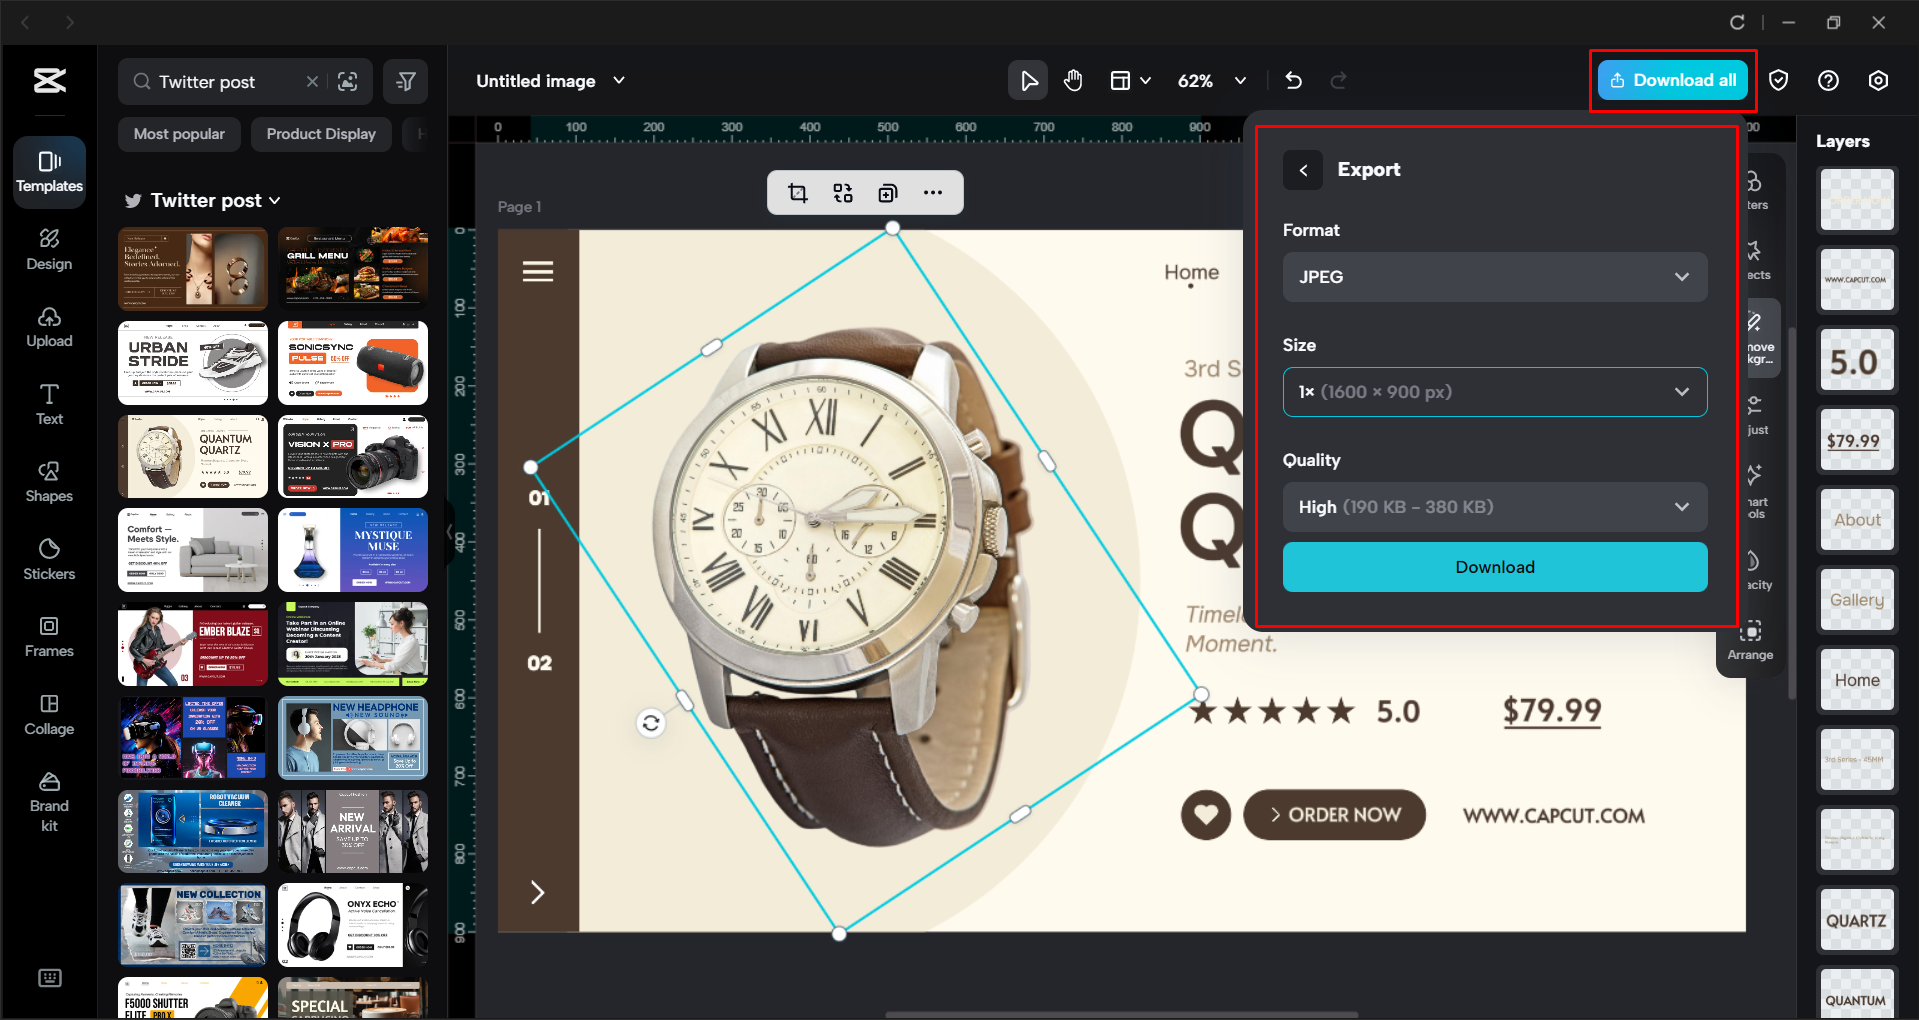Viewport: 1919px width, 1020px height.
Task: Click the rotate handle below the watch
Action: click(651, 723)
